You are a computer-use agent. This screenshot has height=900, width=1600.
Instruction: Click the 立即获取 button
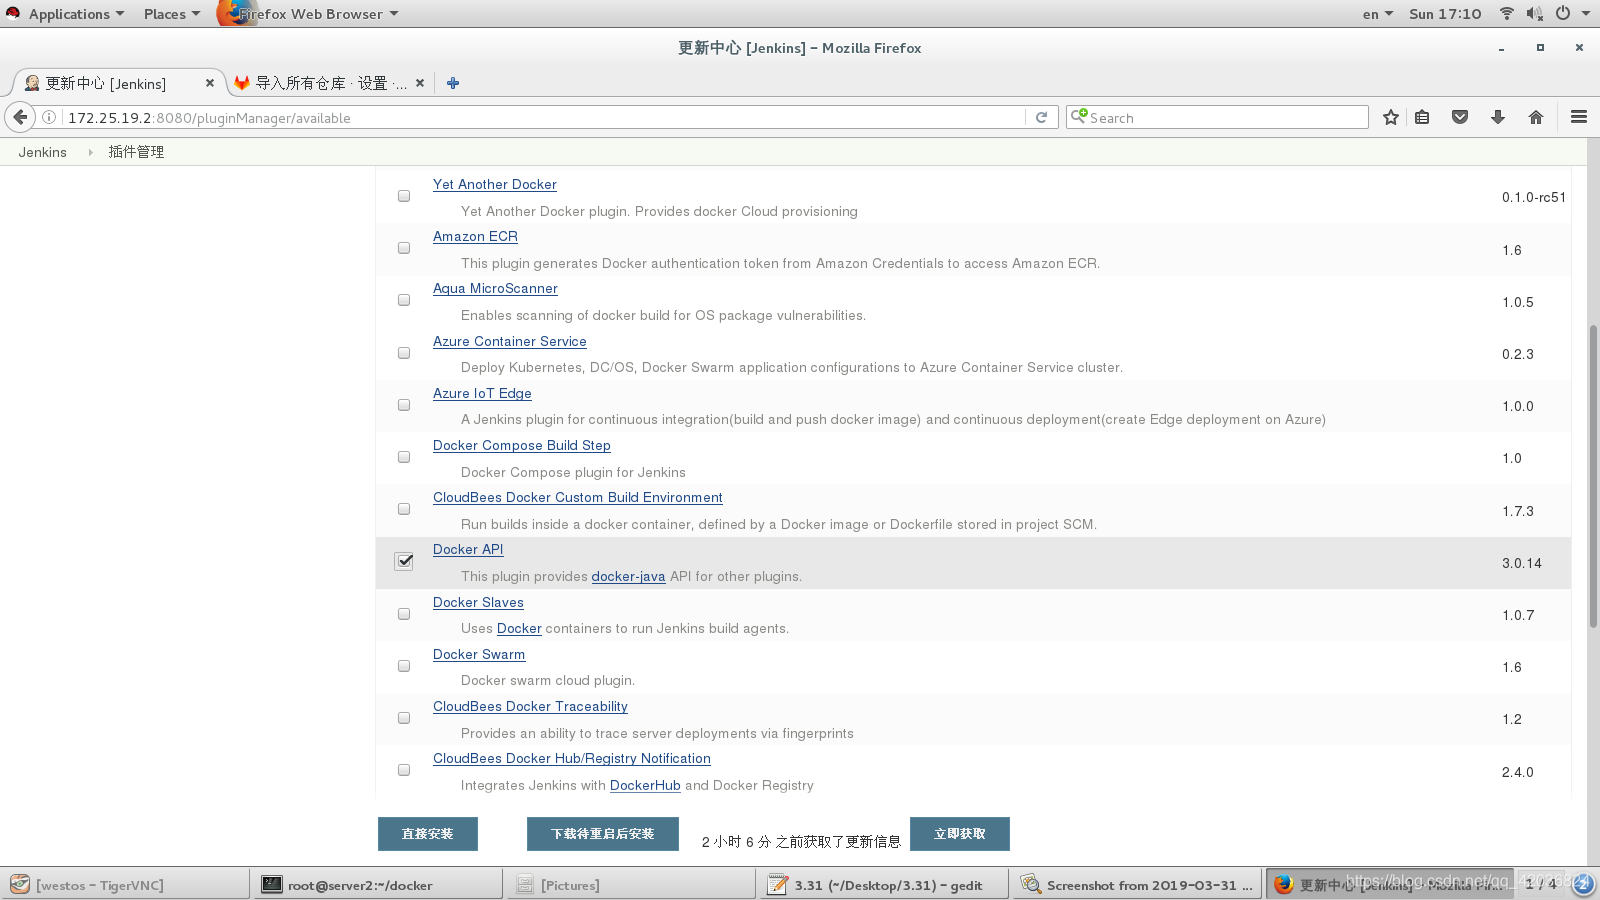[x=960, y=834]
